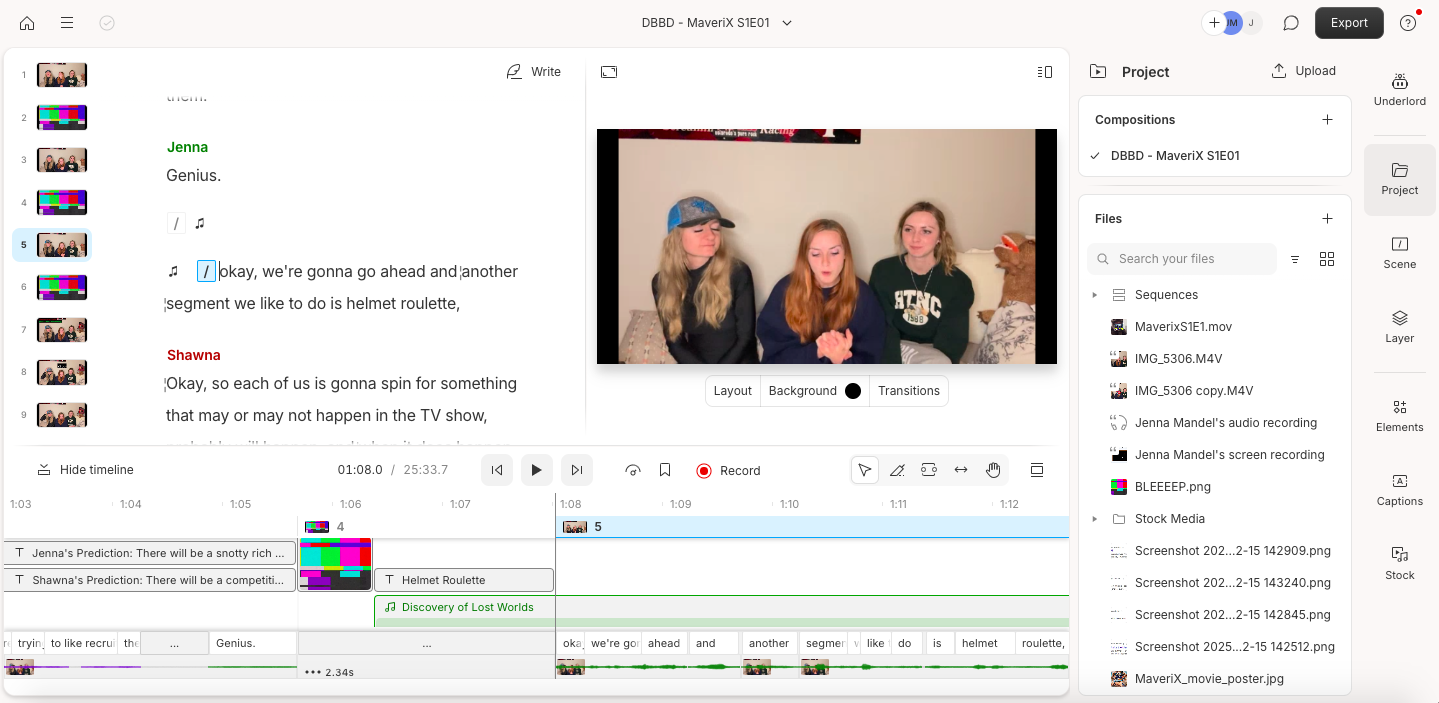
Task: Open the Captions sidebar tab
Action: click(1399, 490)
